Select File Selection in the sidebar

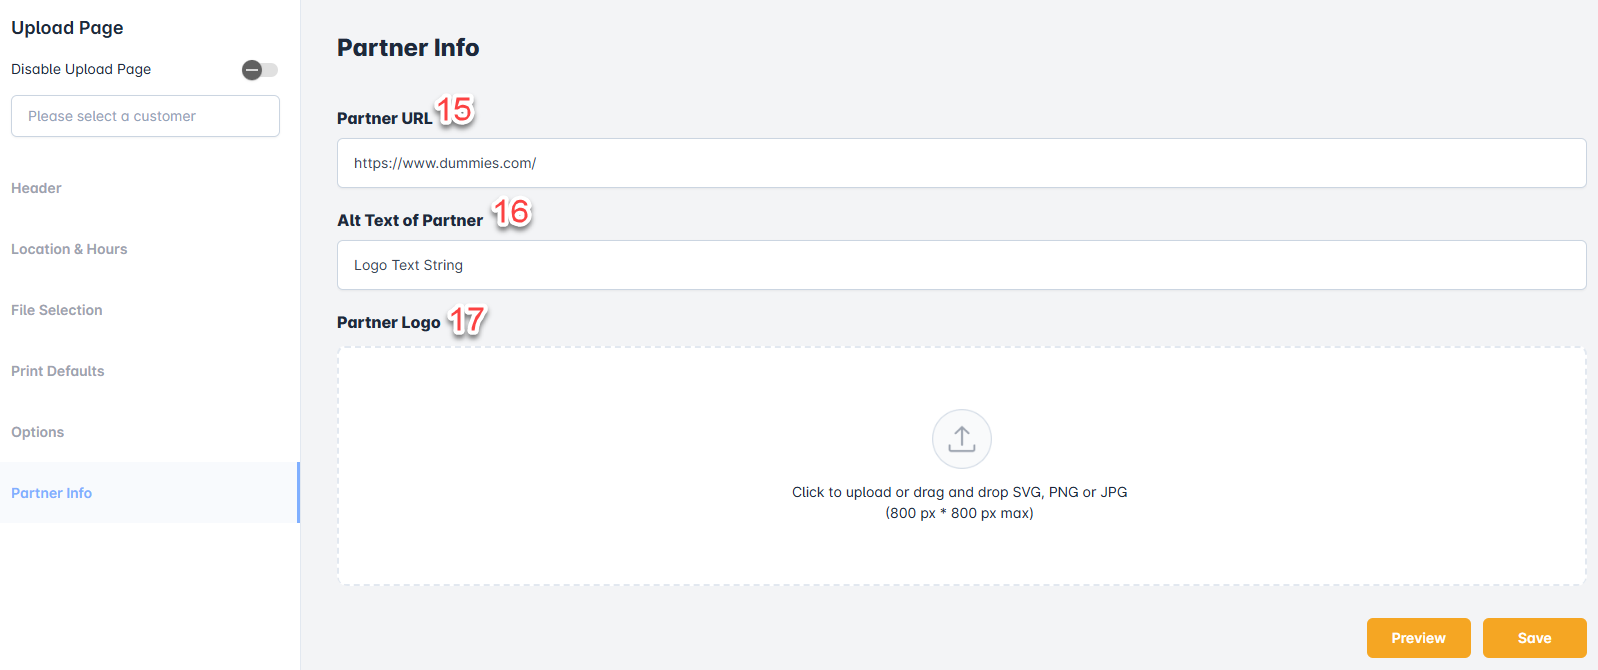[x=57, y=310]
